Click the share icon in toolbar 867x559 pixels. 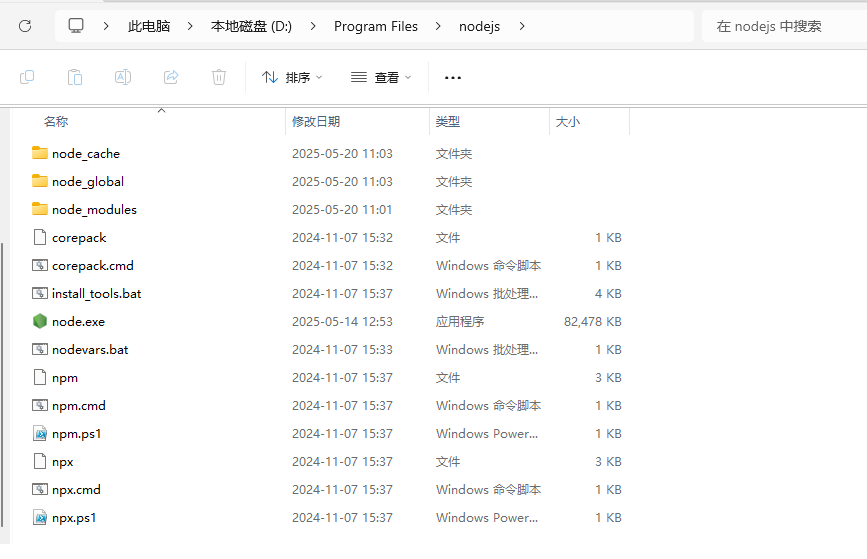tap(171, 77)
